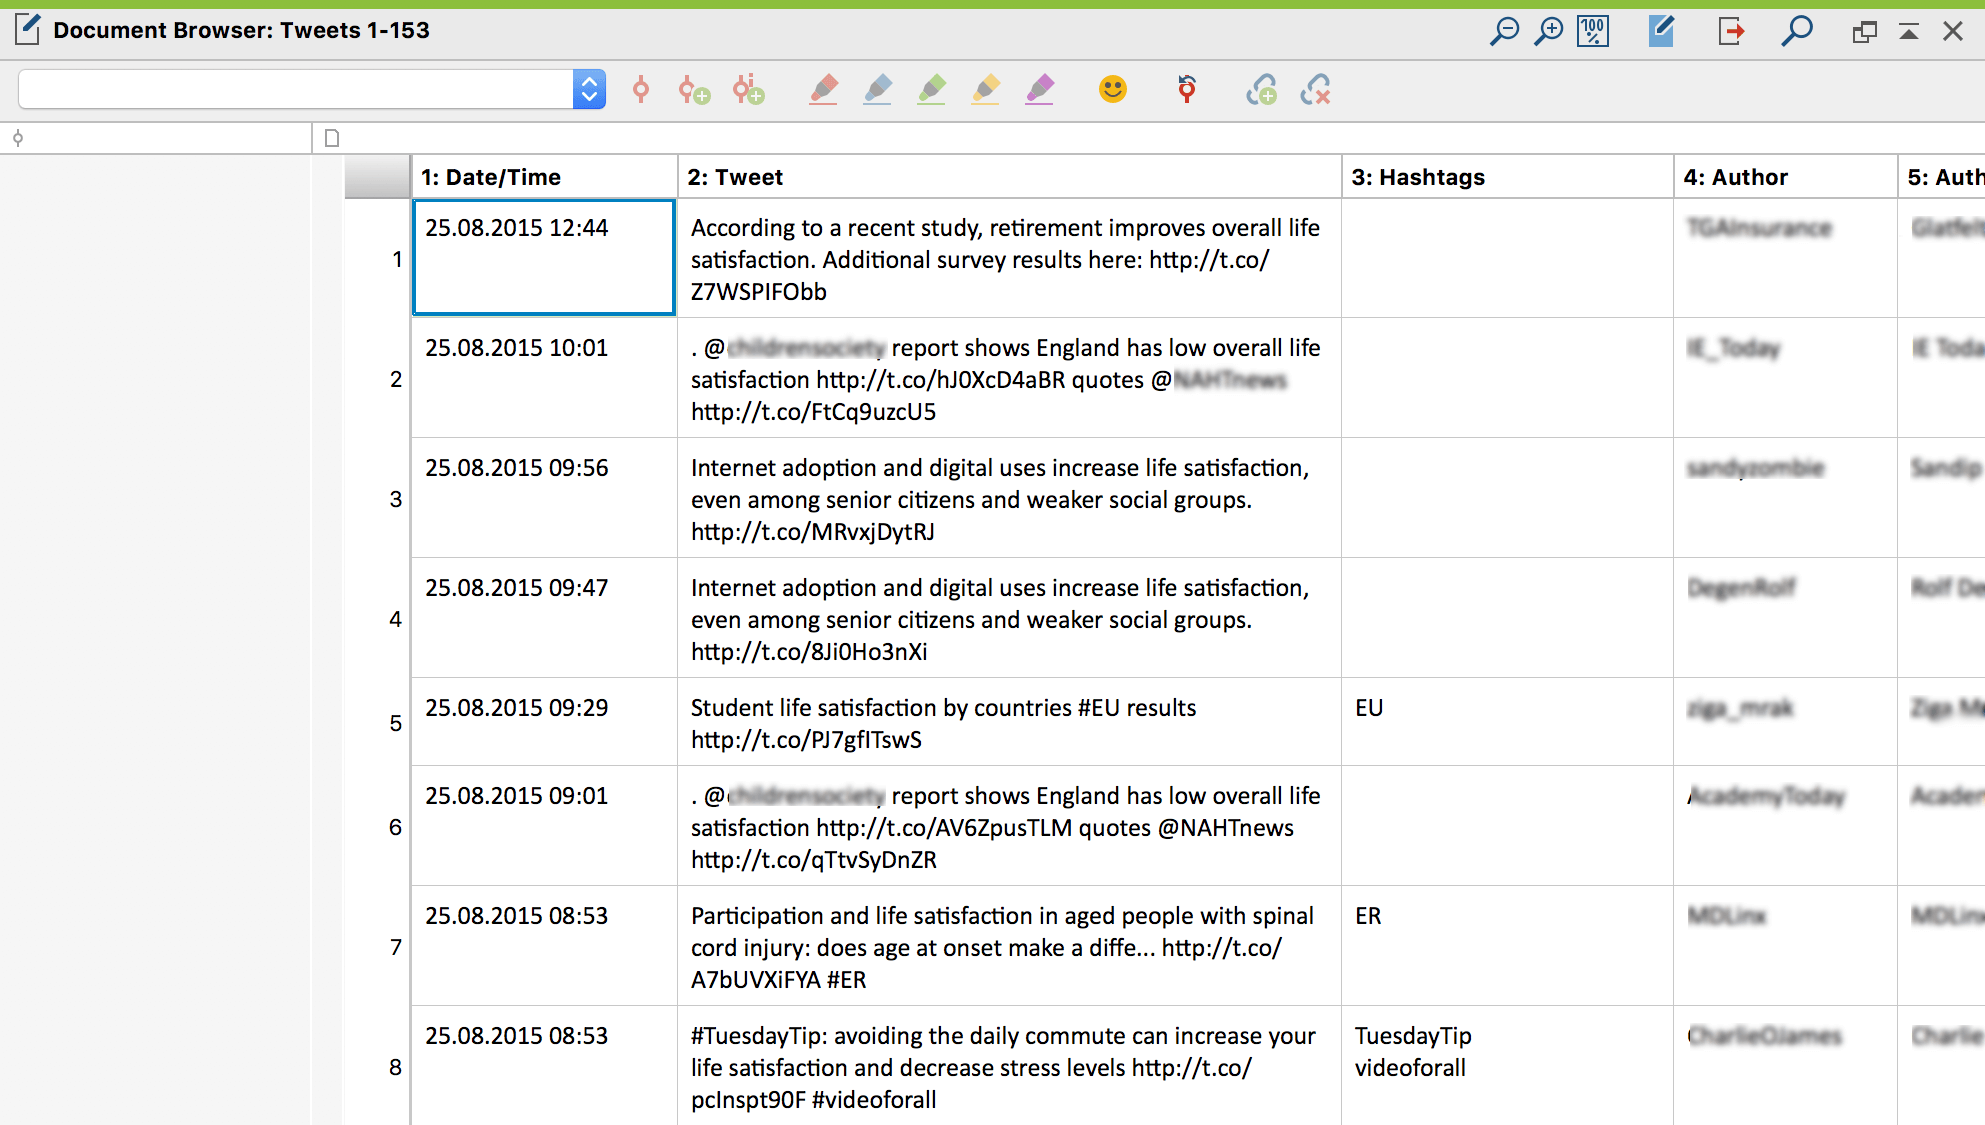
Task: Open the search magnifier in title bar
Action: pyautogui.click(x=1797, y=31)
